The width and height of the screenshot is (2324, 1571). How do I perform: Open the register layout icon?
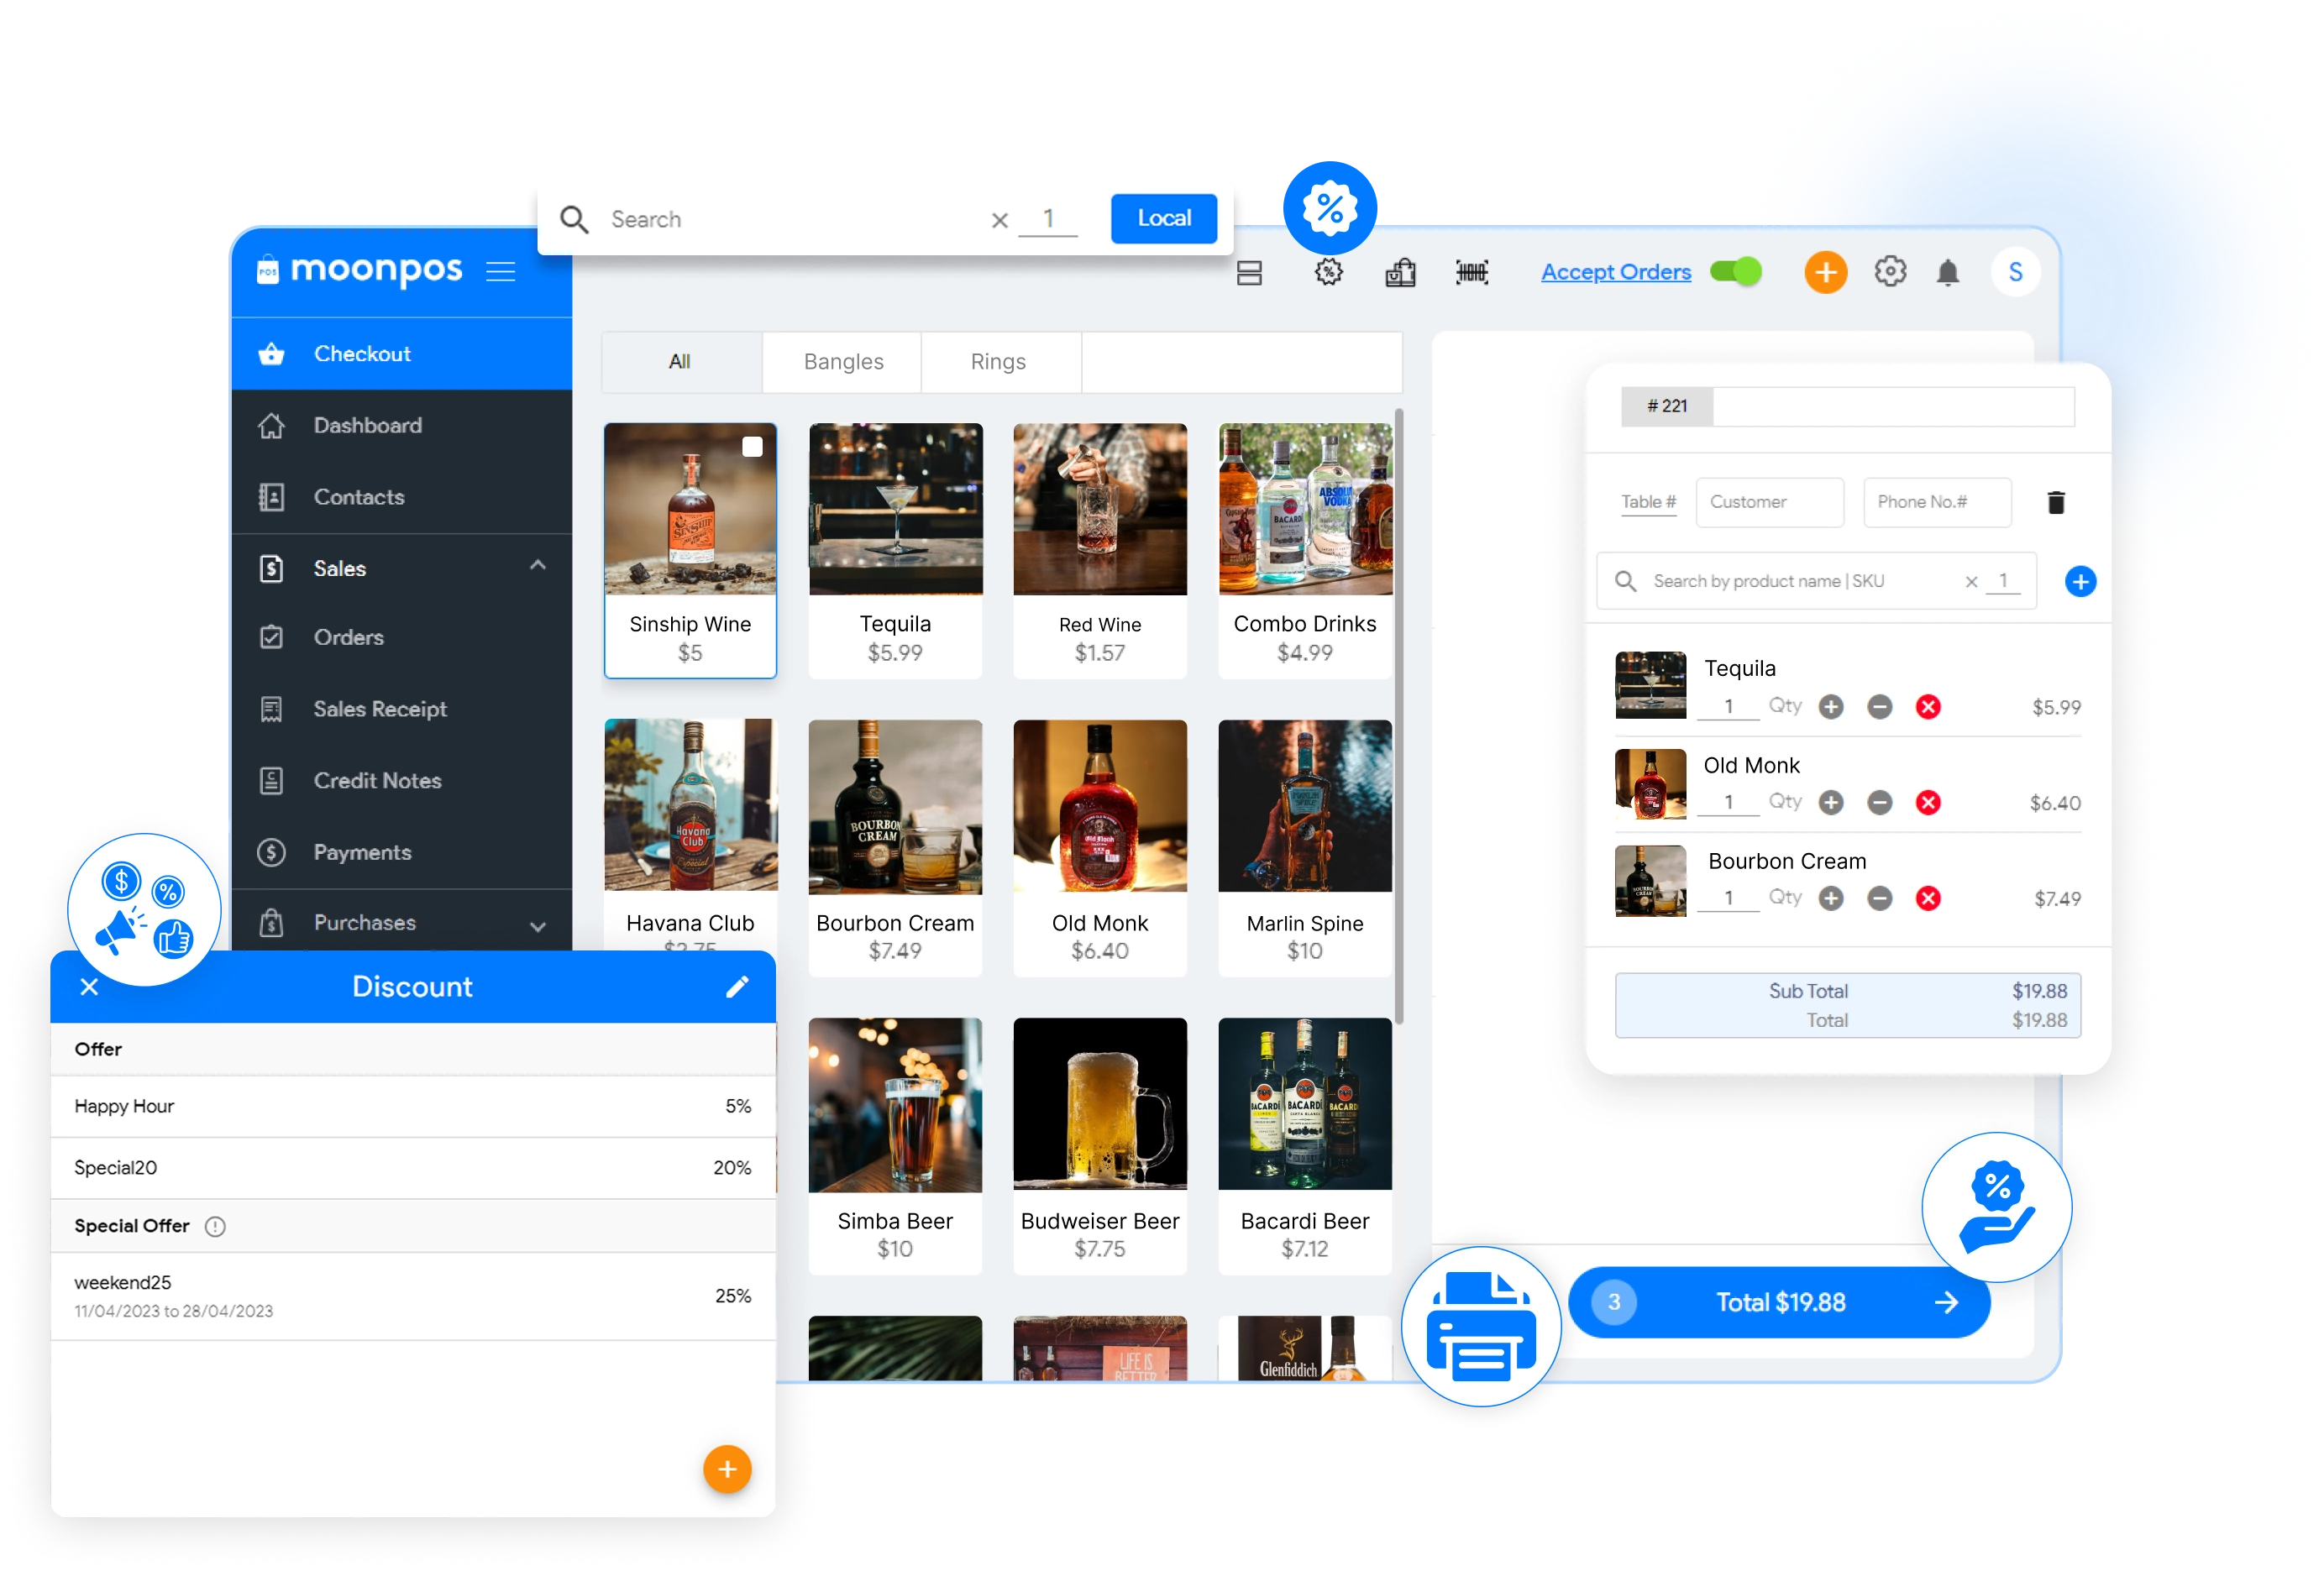[x=1250, y=272]
